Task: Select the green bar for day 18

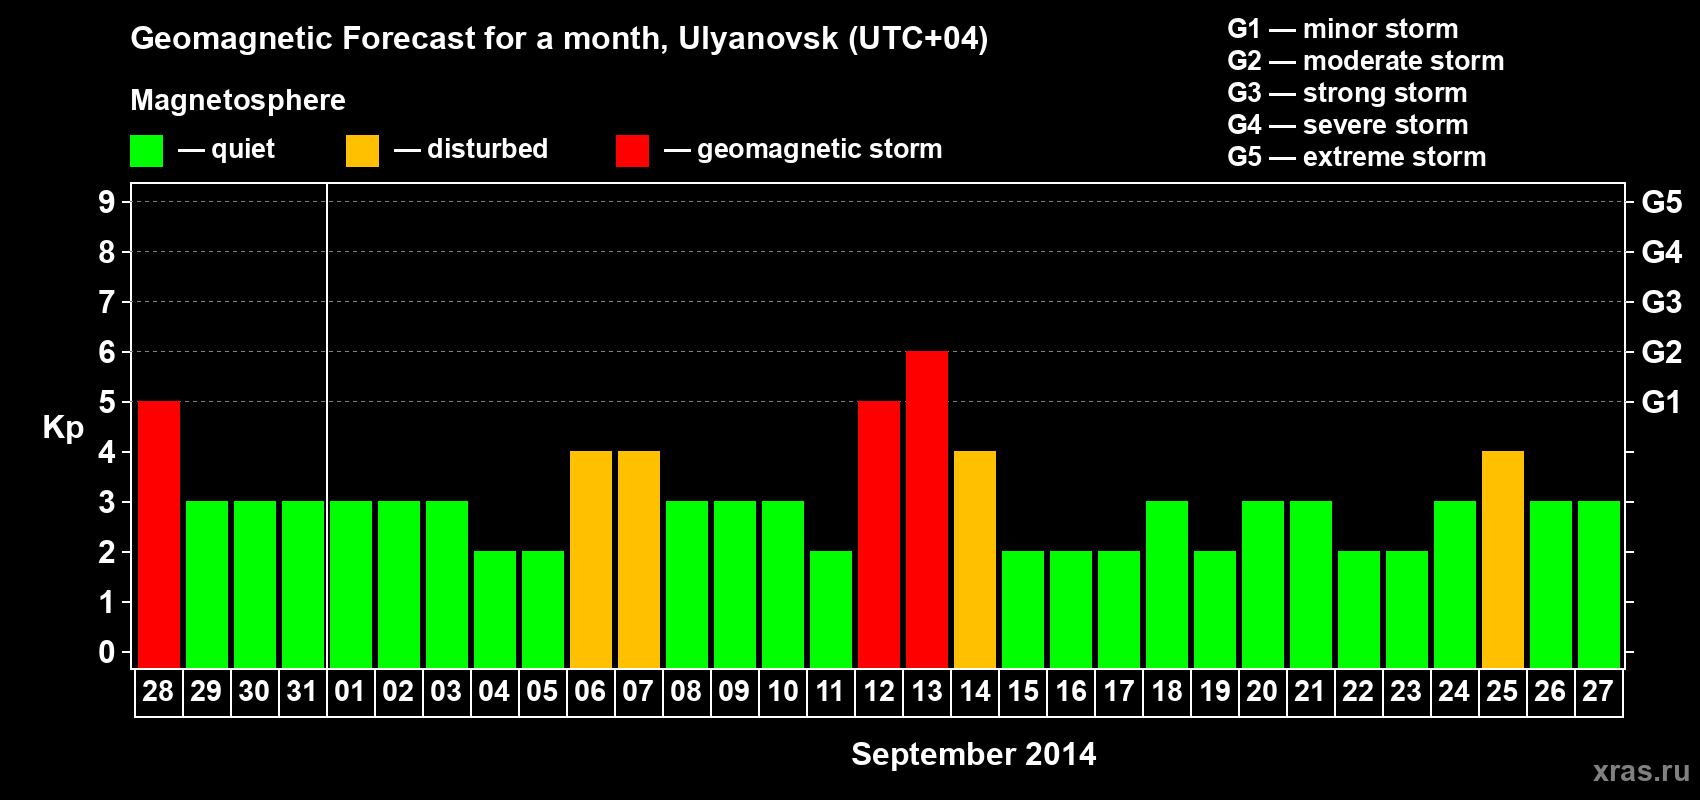Action: point(1167,585)
